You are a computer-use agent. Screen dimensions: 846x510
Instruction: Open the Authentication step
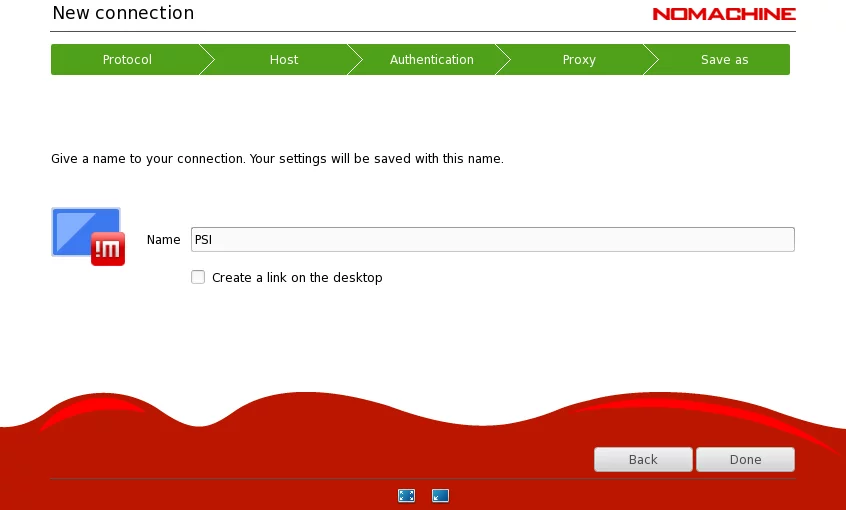431,60
